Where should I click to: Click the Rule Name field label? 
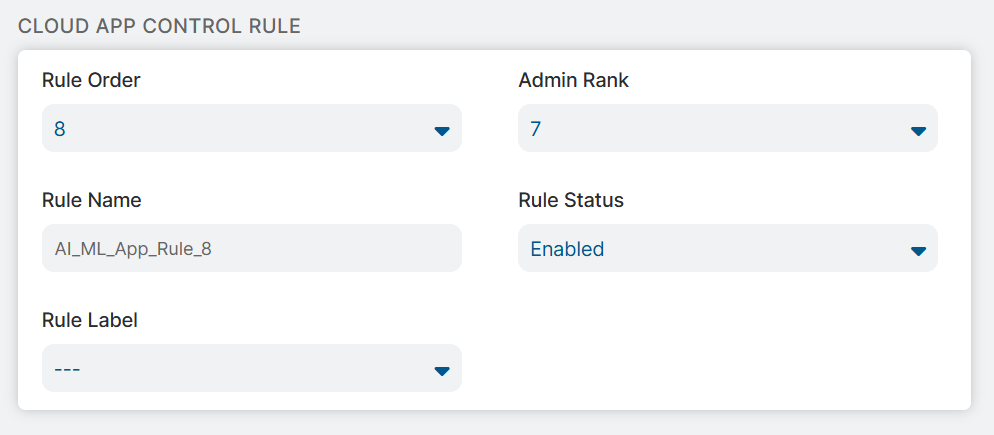(x=91, y=200)
